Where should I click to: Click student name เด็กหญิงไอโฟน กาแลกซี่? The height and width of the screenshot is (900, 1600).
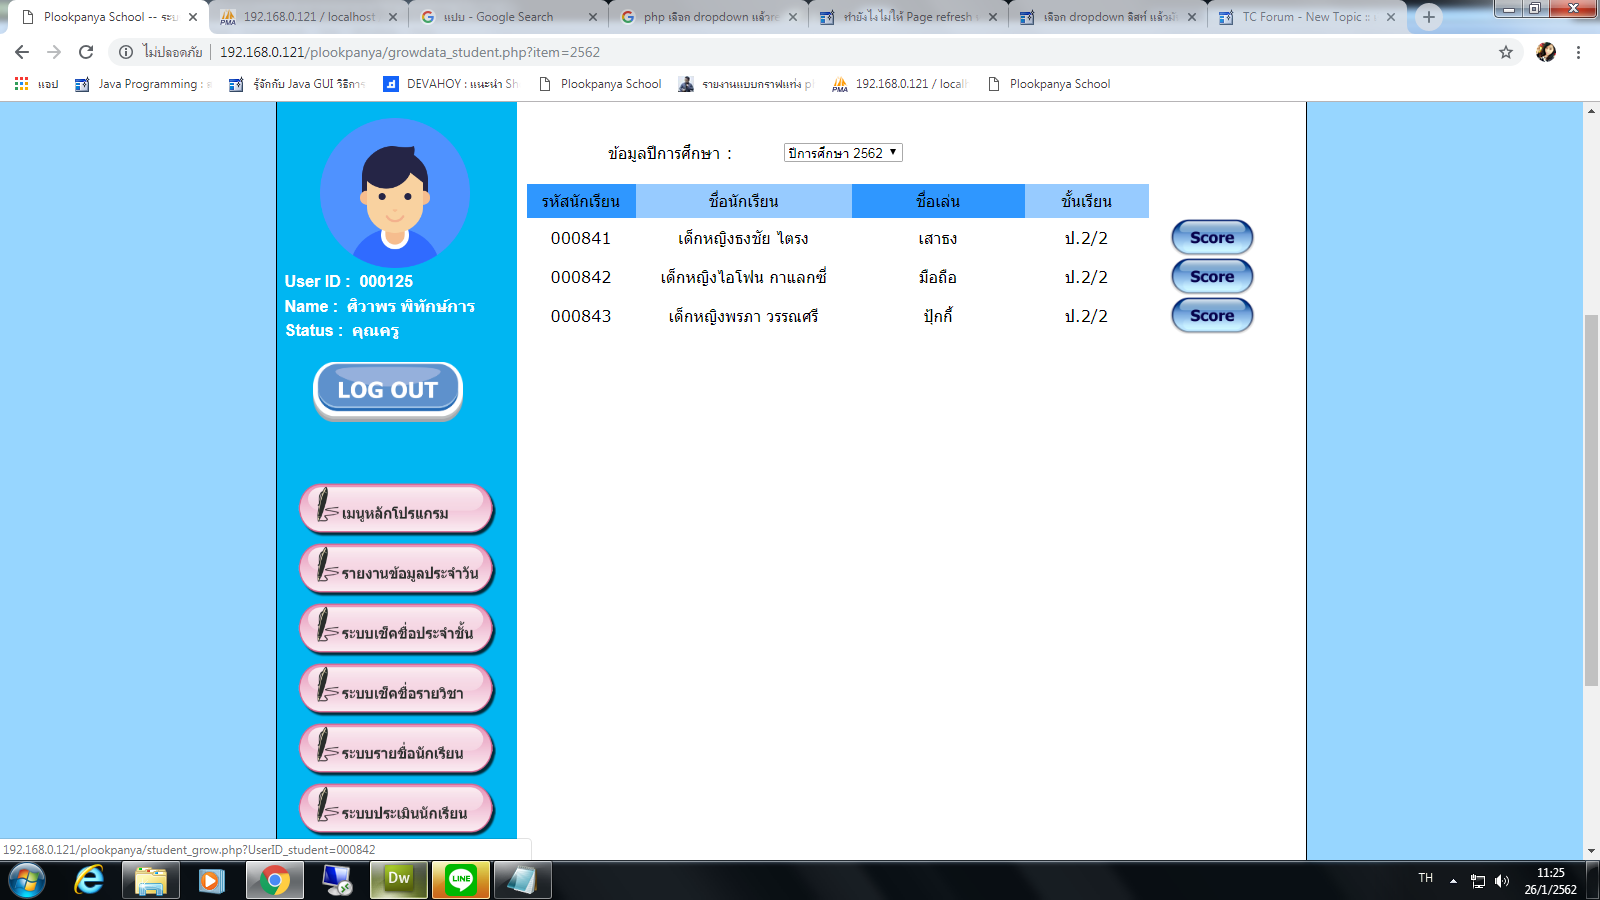tap(744, 277)
